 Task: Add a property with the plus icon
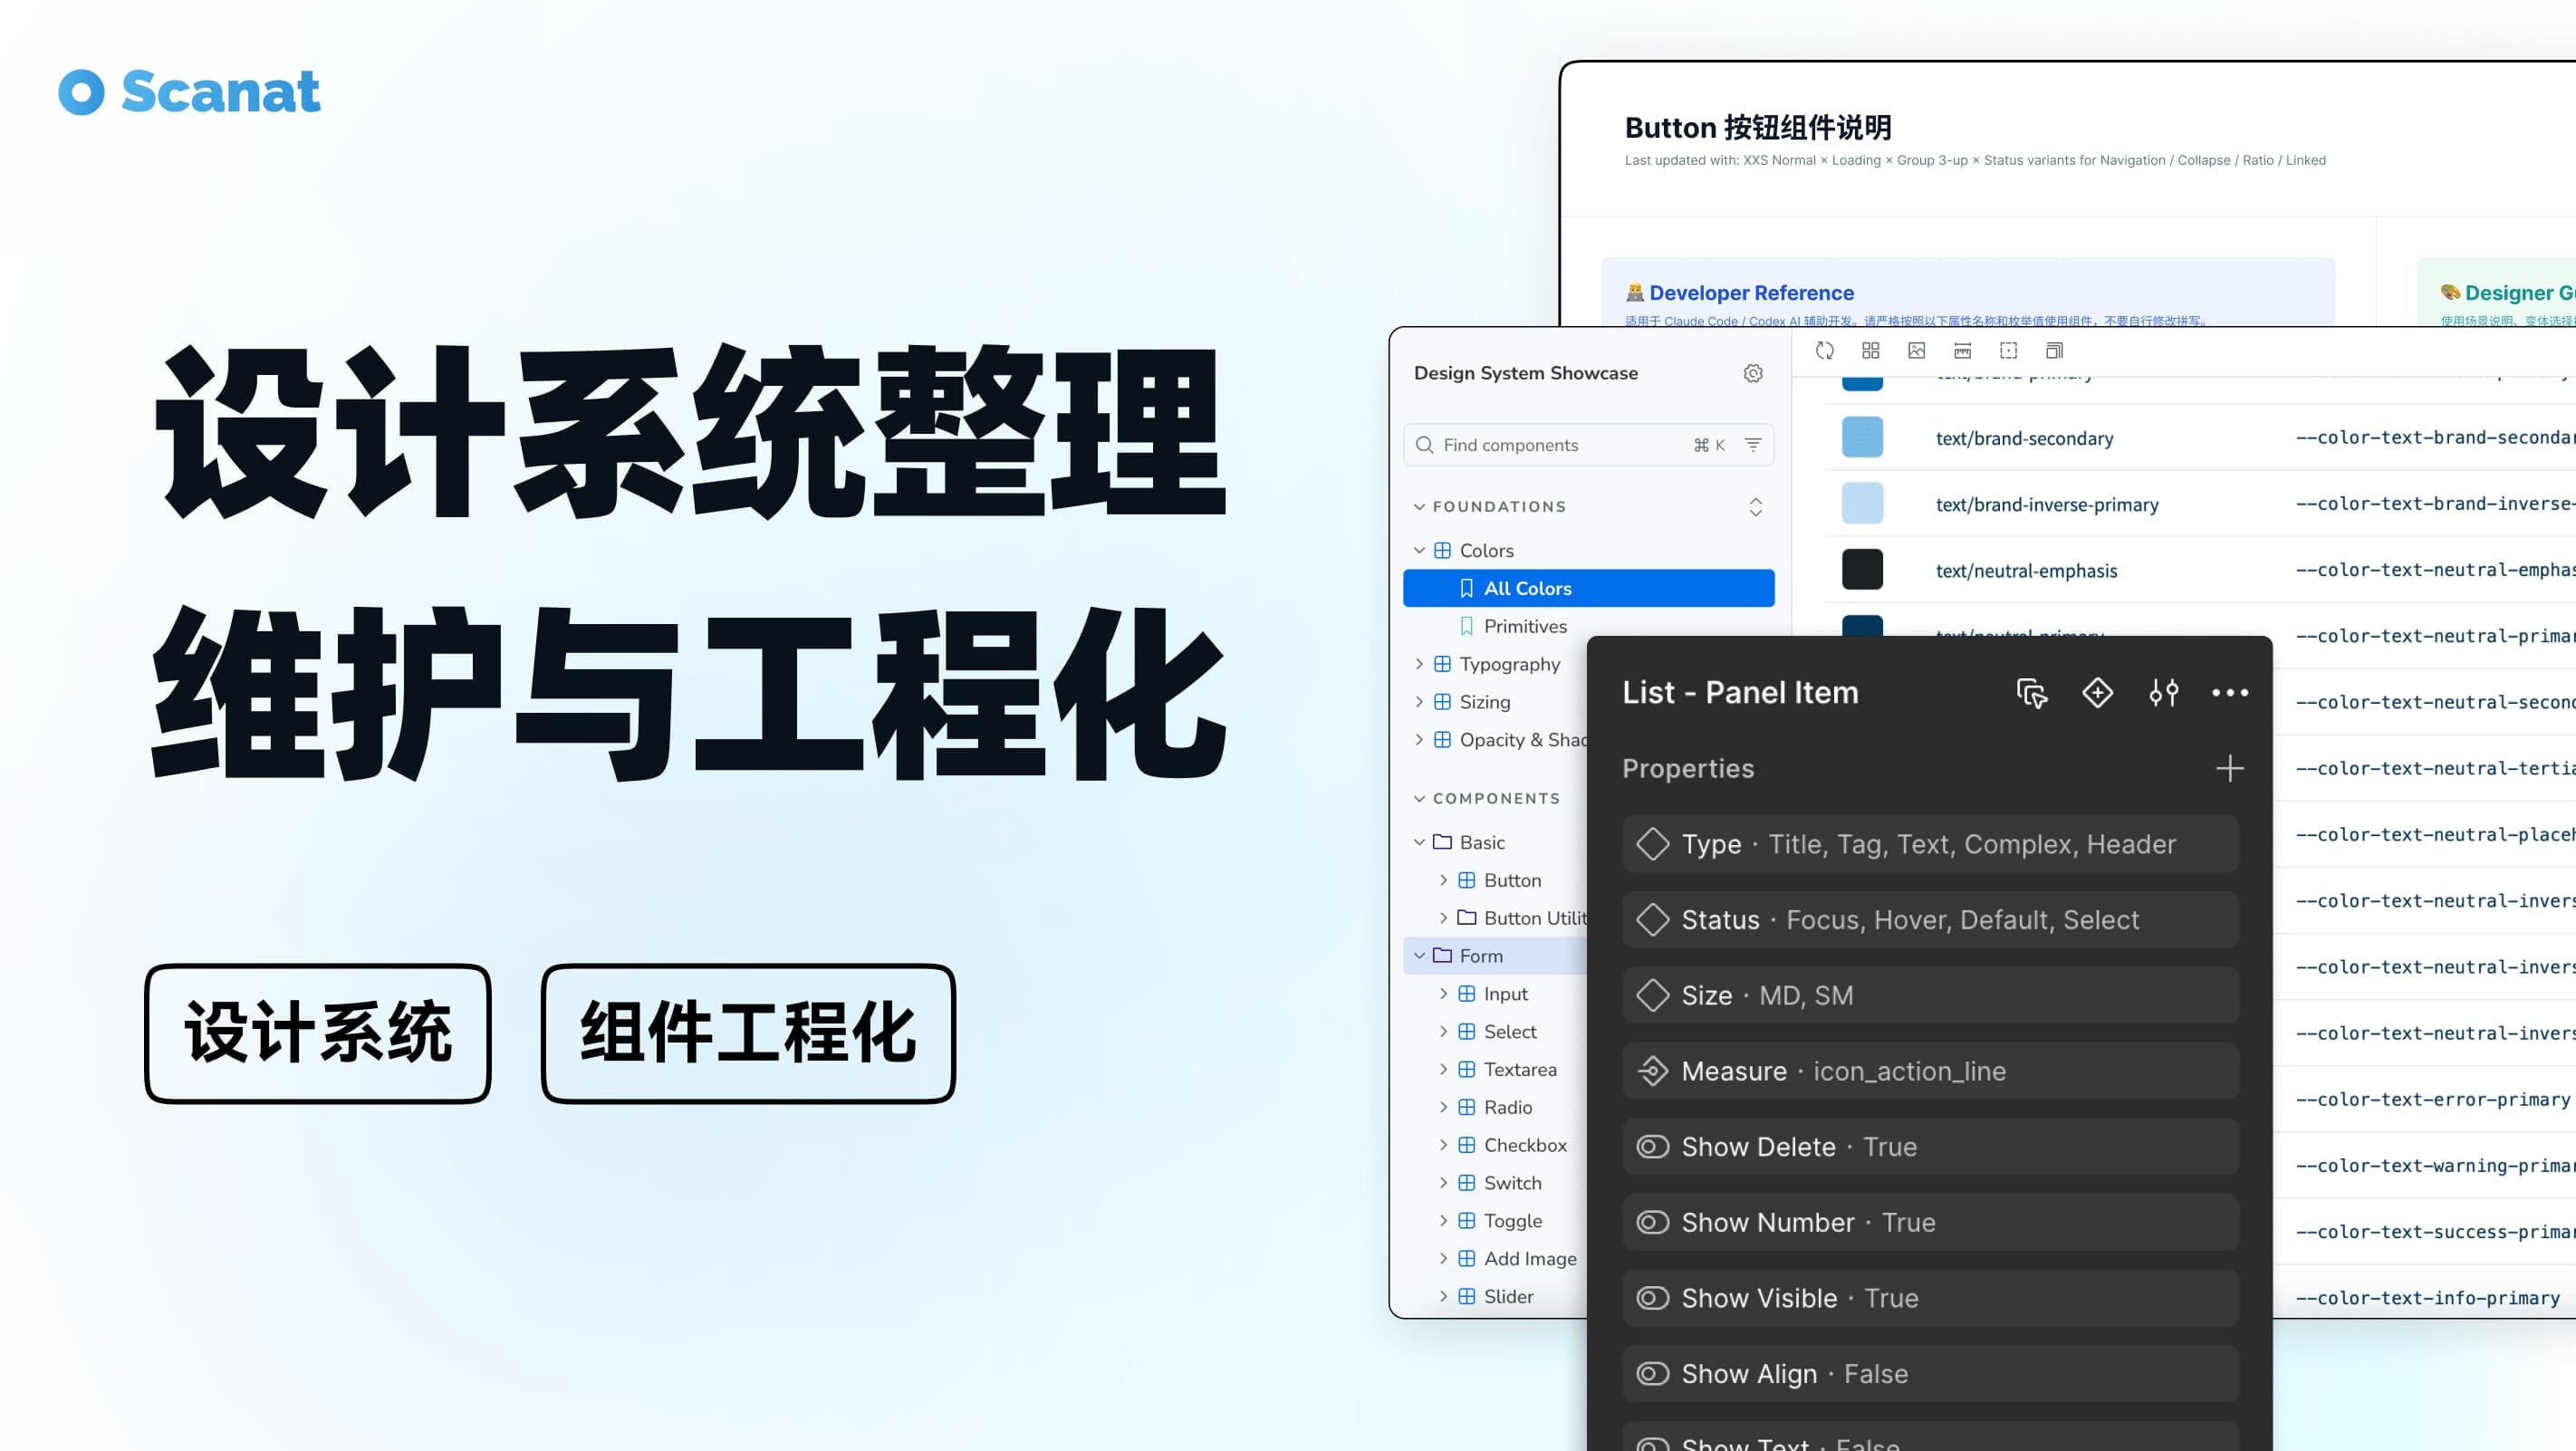pyautogui.click(x=2230, y=768)
